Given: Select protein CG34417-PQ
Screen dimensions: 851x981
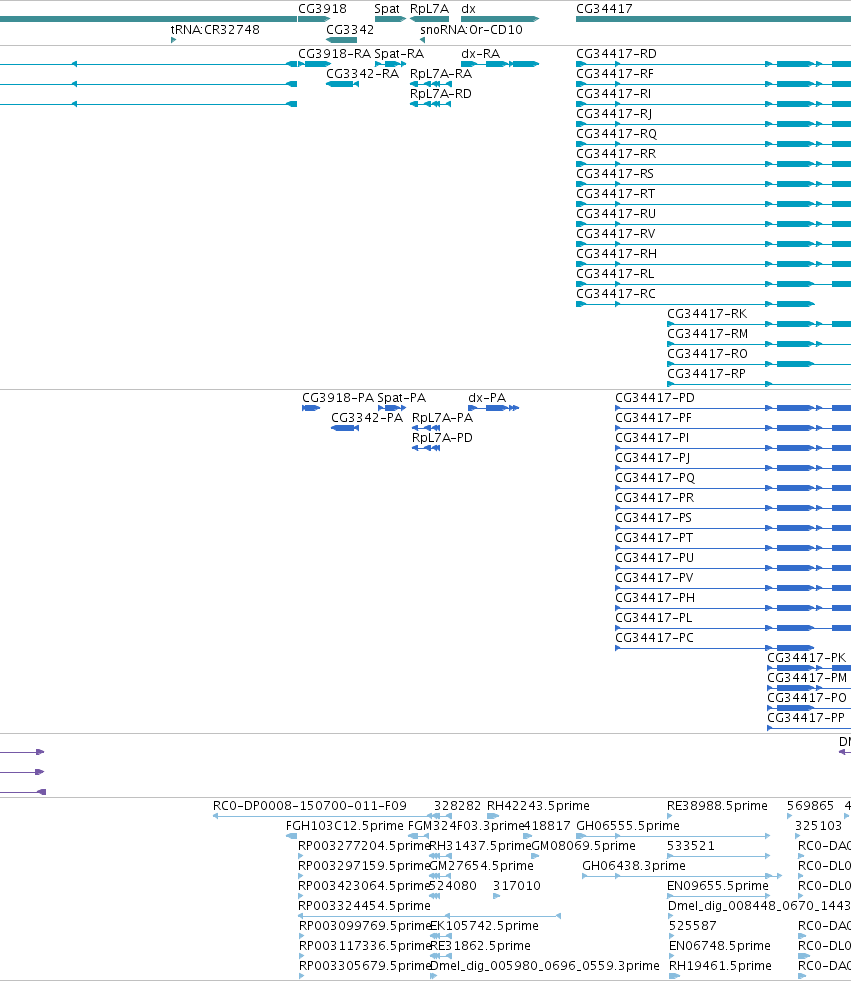Looking at the screenshot, I should point(655,478).
